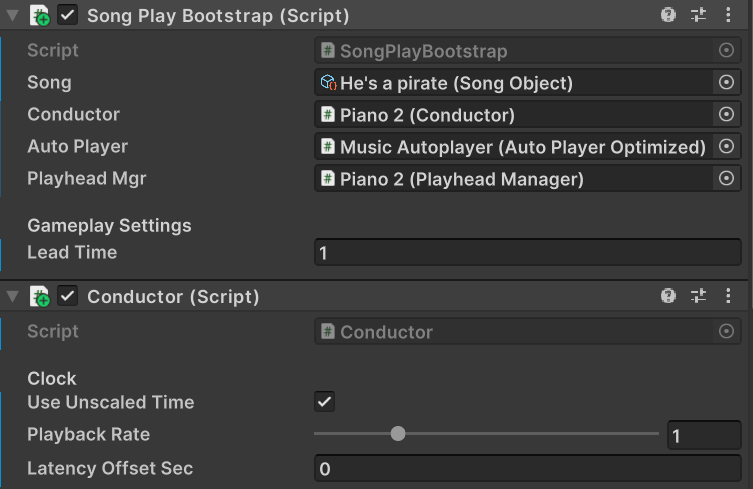Select the Piano 2 (Conductor) object reference
753x489 pixels.
pyautogui.click(x=512, y=115)
